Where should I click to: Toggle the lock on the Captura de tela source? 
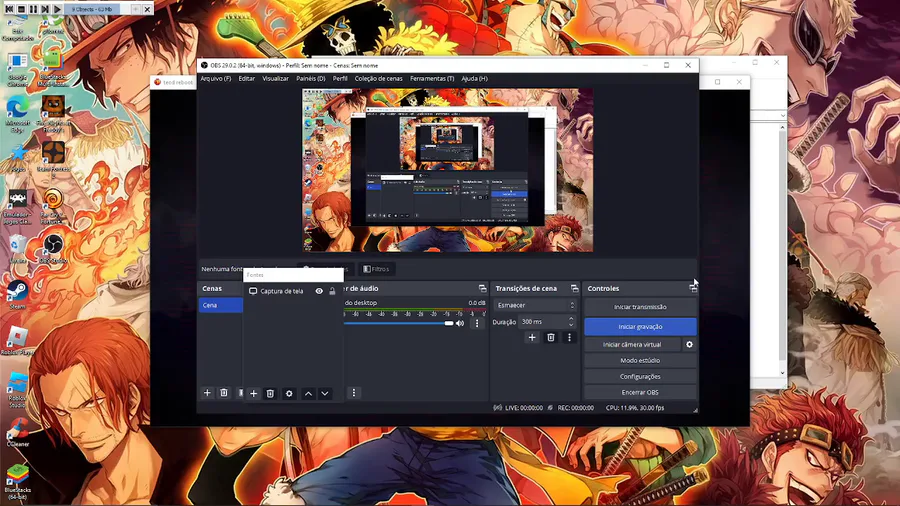pos(332,291)
